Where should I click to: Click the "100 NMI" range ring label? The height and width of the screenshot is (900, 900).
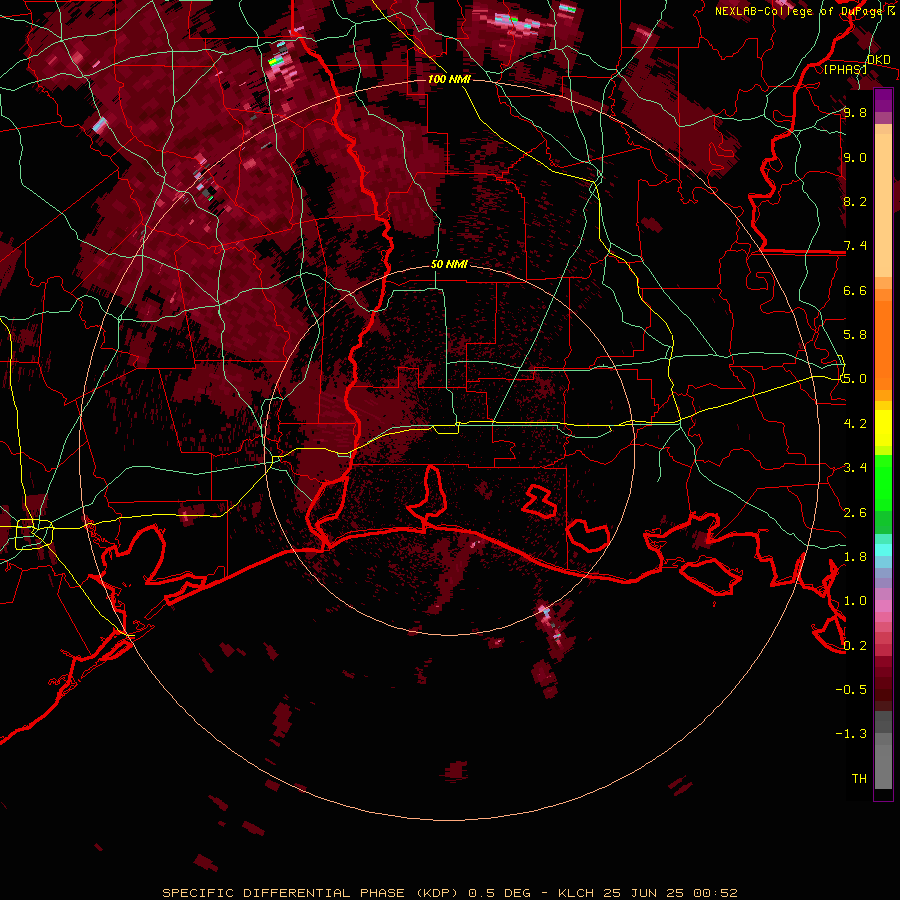[449, 79]
